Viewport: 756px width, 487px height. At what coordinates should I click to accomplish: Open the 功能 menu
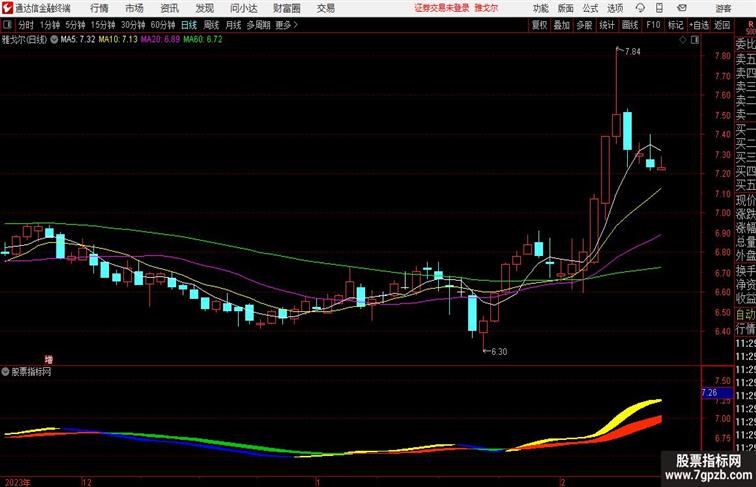coord(540,8)
